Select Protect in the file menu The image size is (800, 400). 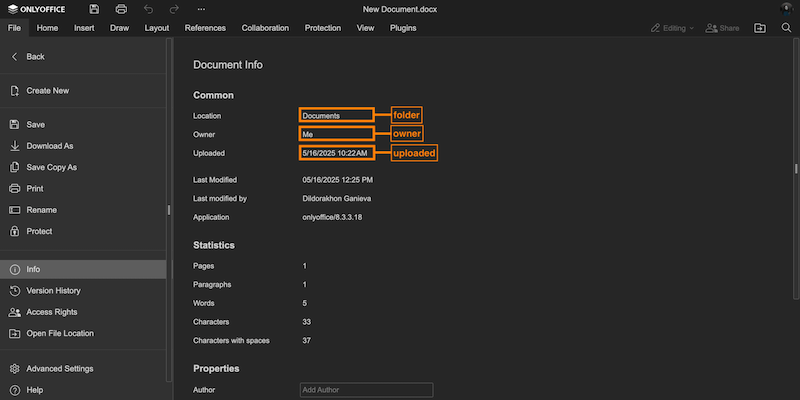point(39,231)
